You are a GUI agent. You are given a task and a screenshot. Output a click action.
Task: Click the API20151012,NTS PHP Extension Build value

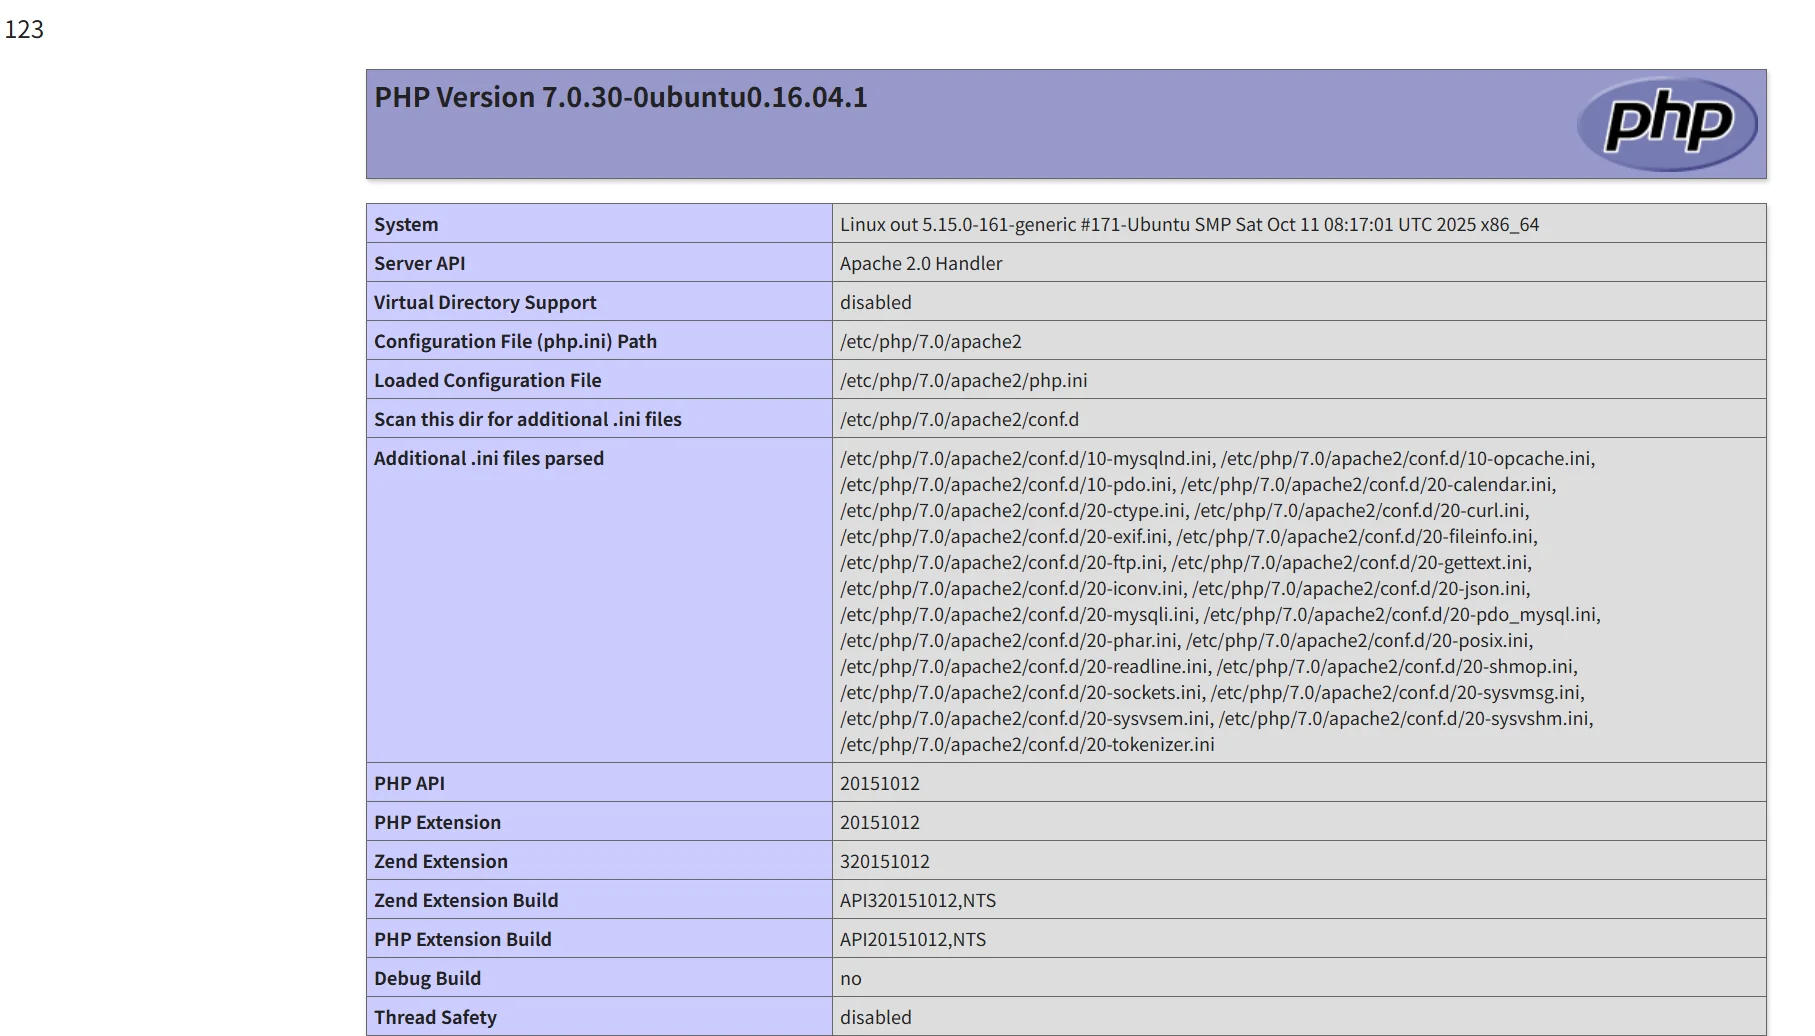coord(912,939)
